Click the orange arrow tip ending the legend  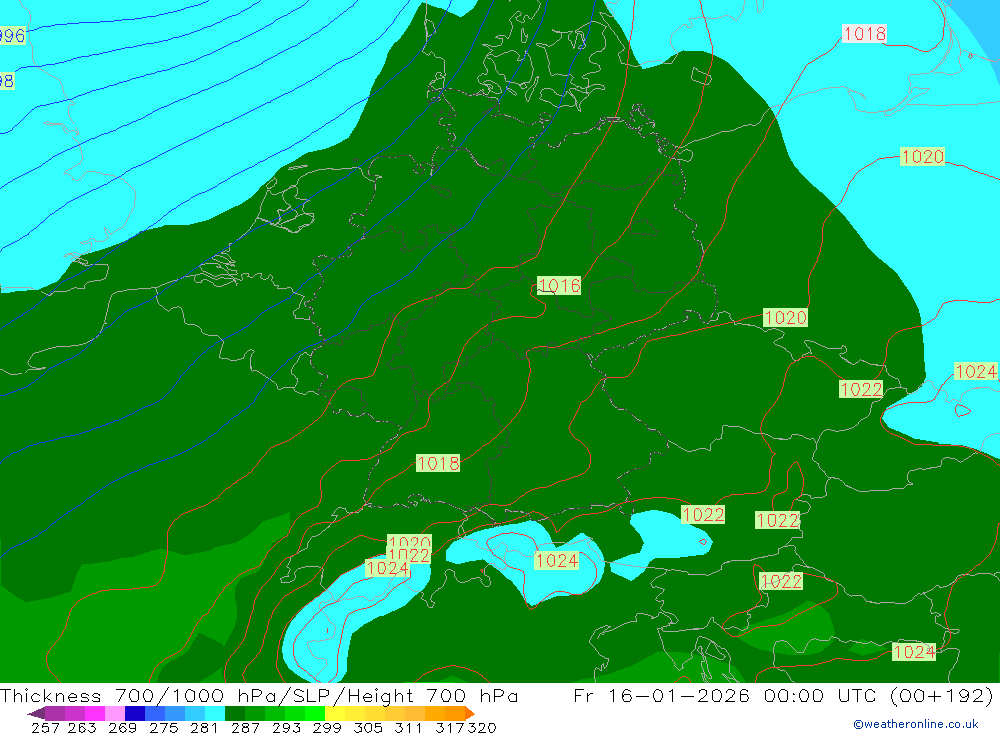click(x=470, y=713)
